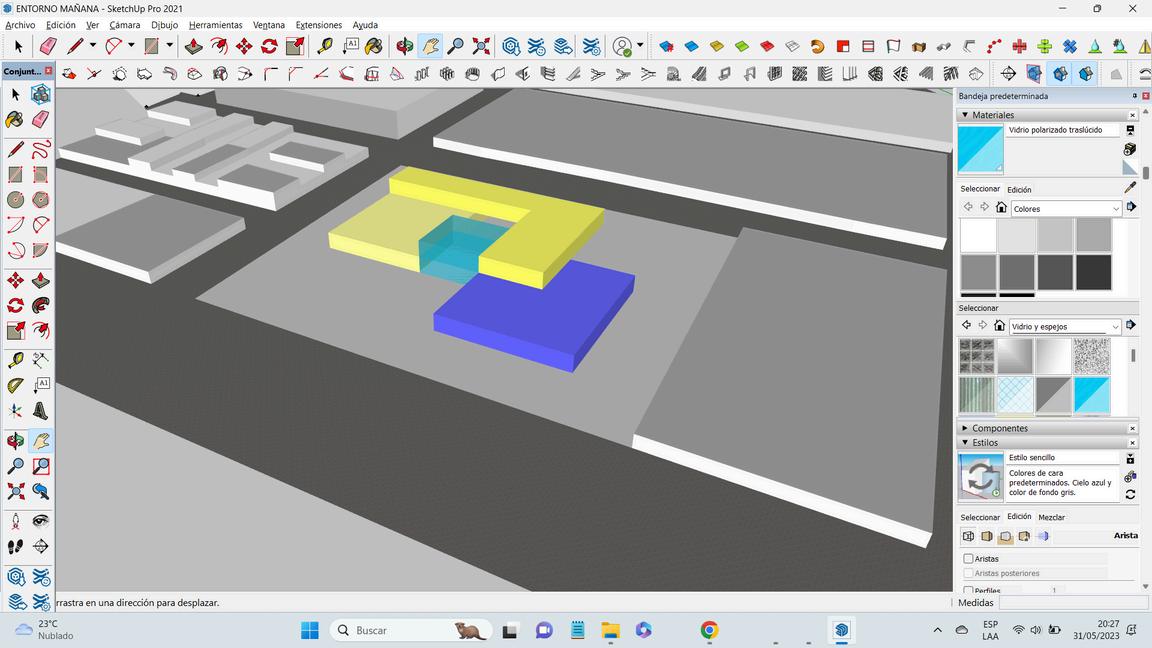This screenshot has width=1152, height=648.
Task: Activate the Push/Pull tool in top toolbar
Action: 194,47
